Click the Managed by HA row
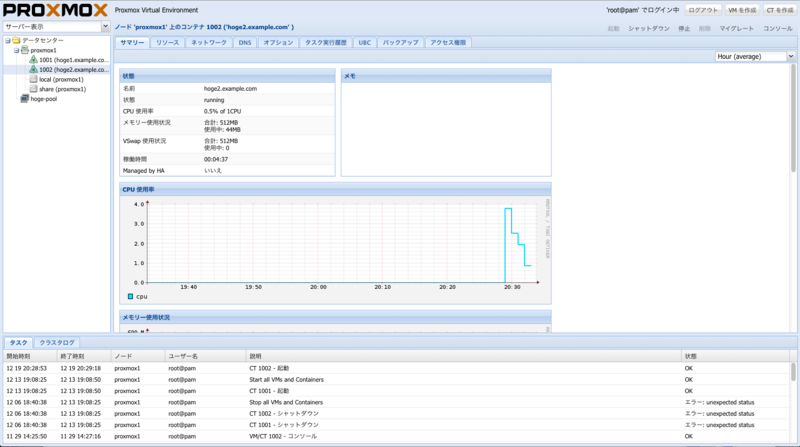The width and height of the screenshot is (800, 447). [228, 171]
